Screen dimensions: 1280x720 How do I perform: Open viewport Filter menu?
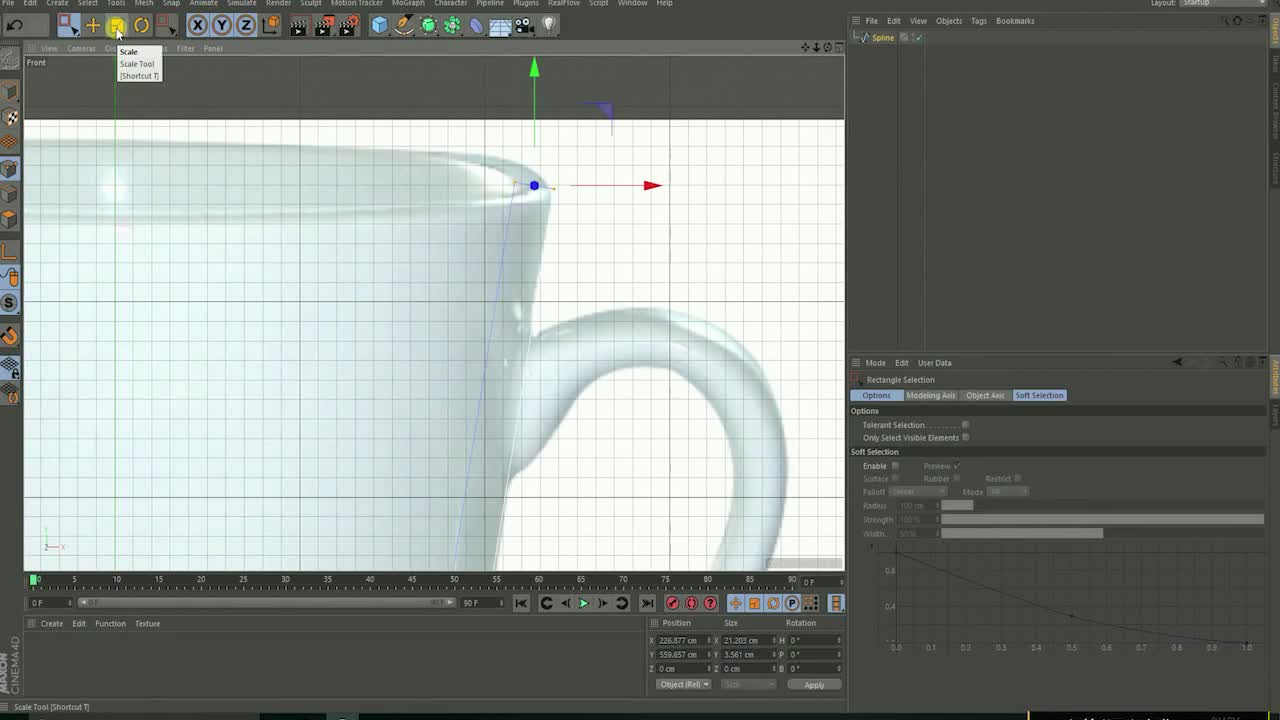coord(185,48)
